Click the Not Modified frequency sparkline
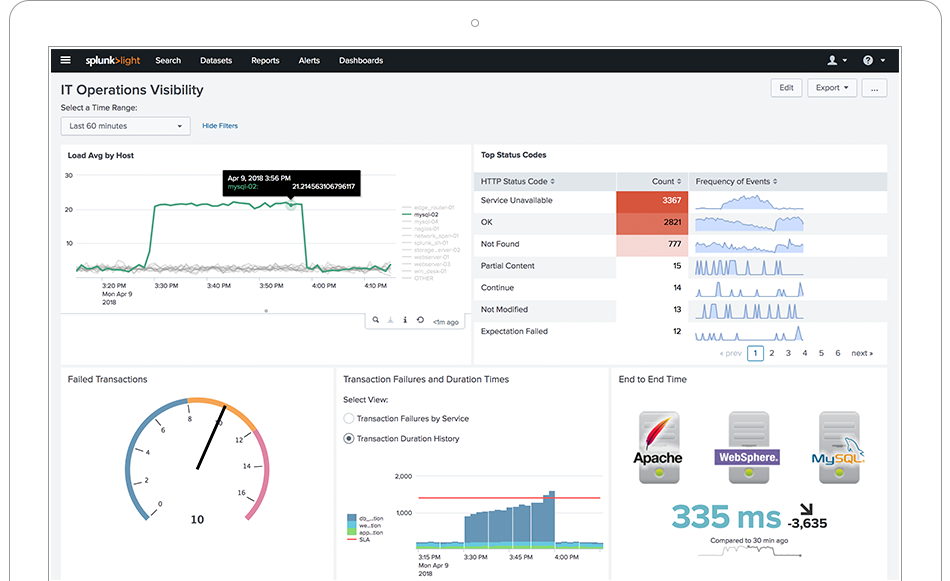The image size is (950, 581). (749, 310)
